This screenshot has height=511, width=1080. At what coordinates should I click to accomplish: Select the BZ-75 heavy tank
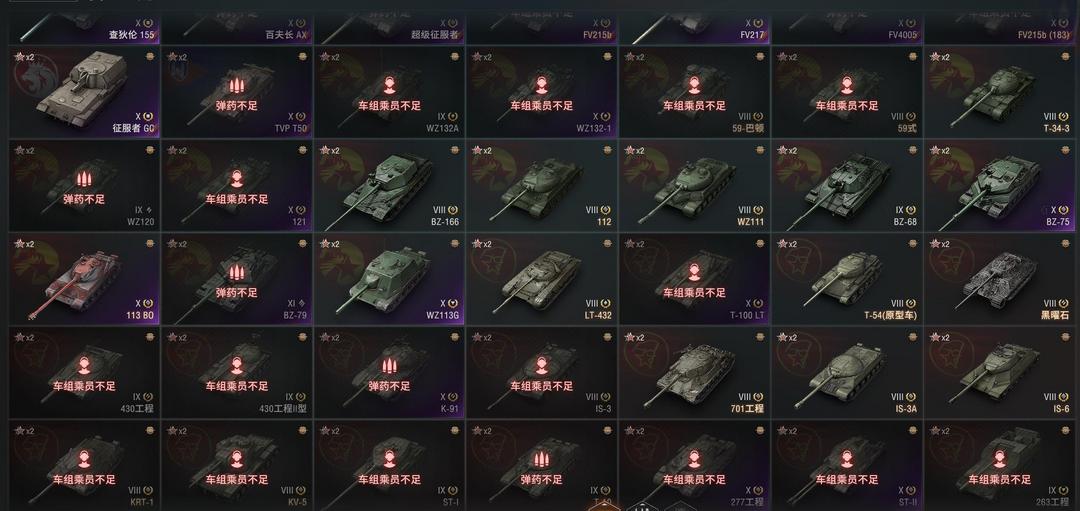(x=999, y=186)
